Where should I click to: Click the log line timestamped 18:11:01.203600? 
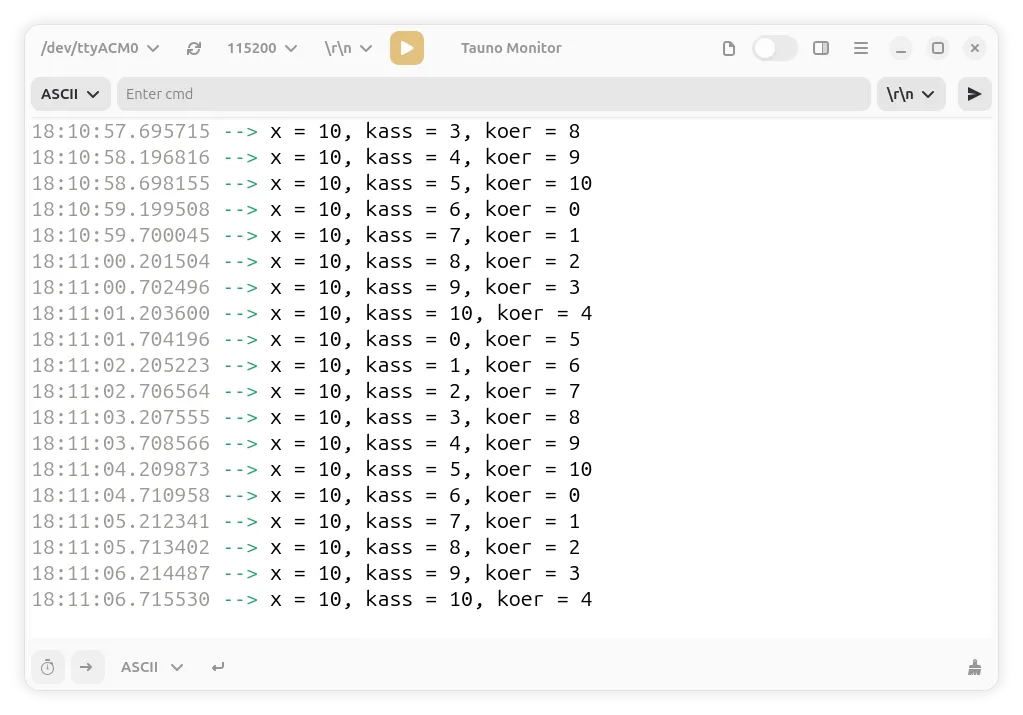tap(312, 313)
